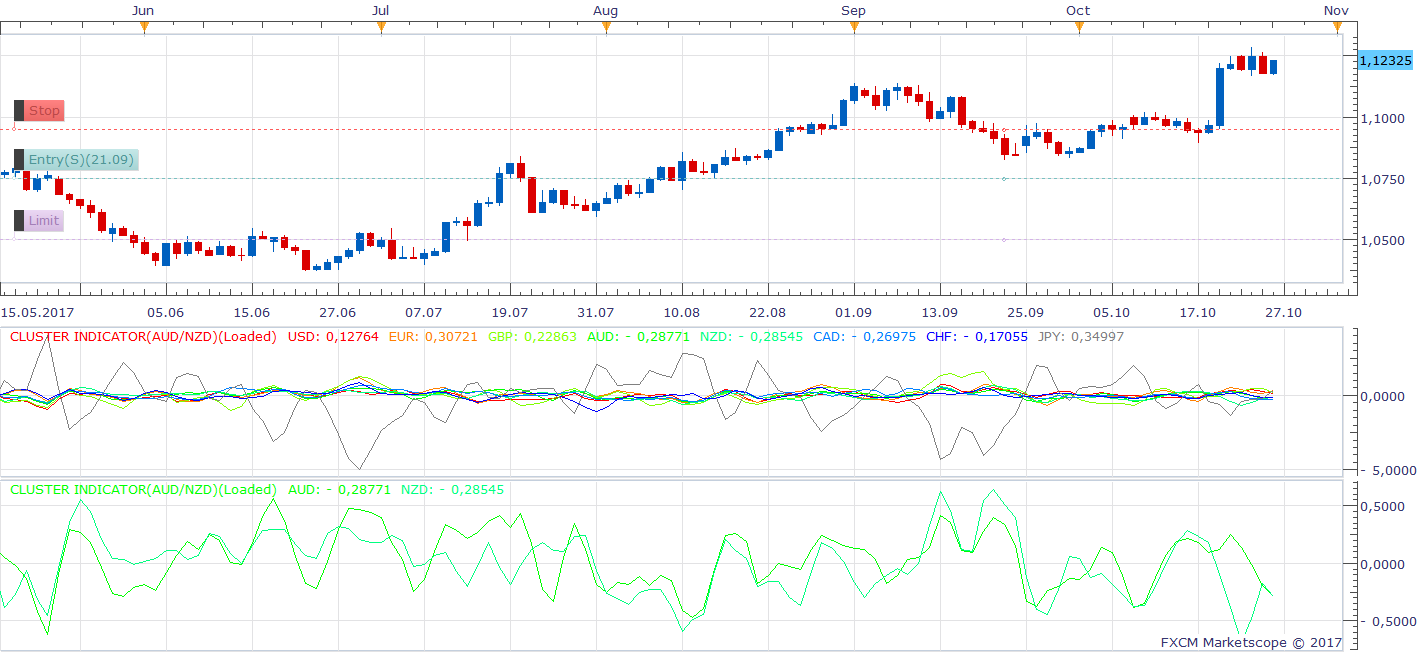Click the 19.07 date axis label

tap(510, 313)
